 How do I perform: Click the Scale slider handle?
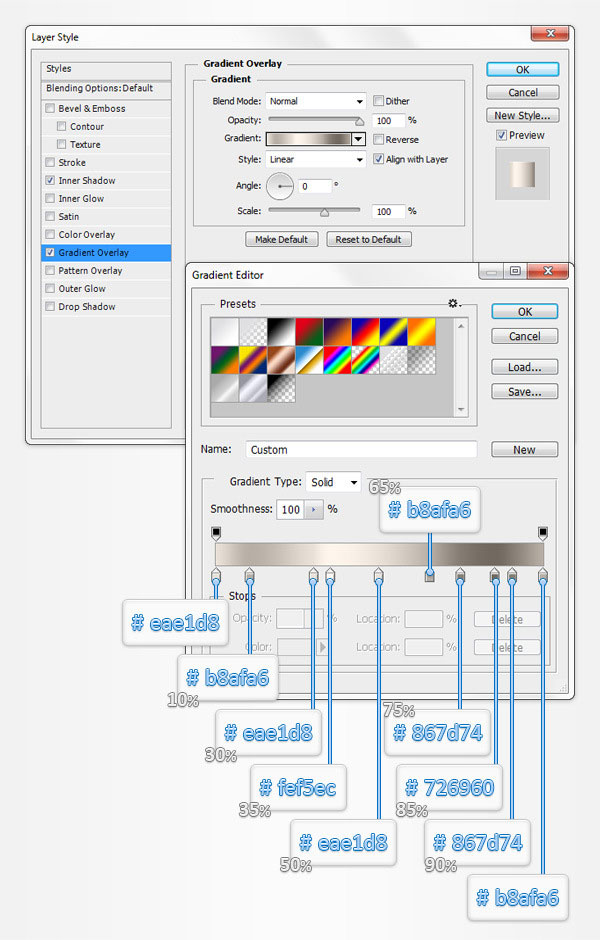(324, 212)
